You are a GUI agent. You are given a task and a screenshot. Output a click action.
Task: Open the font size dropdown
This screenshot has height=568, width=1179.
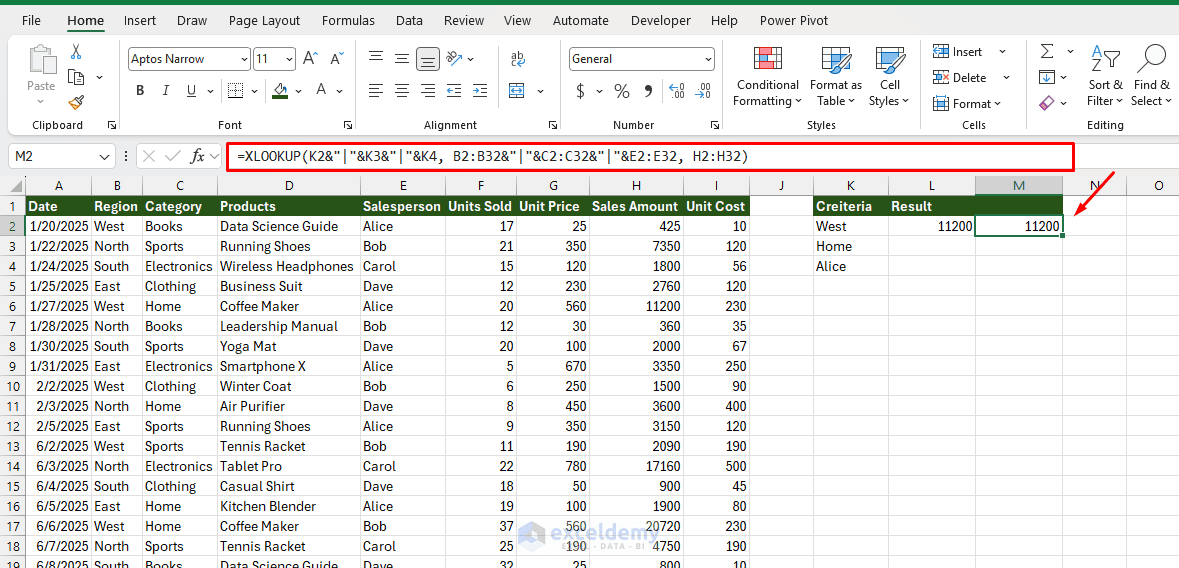click(x=289, y=59)
